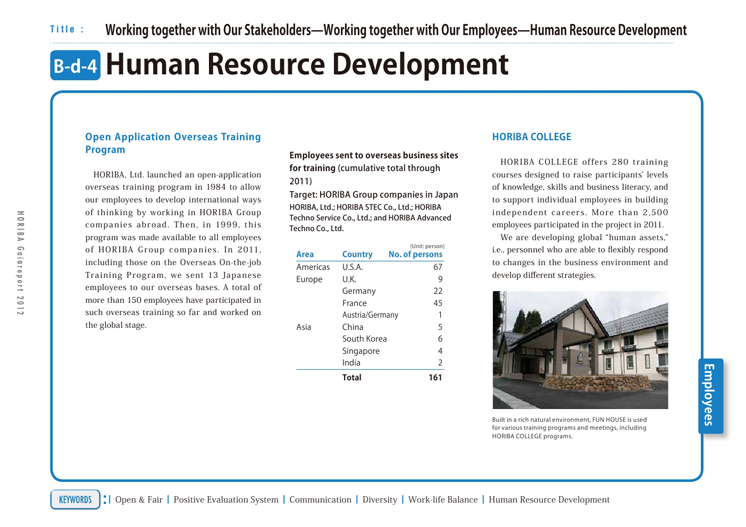746x527 pixels.
Task: Select the 'Area' column header
Action: (x=304, y=254)
